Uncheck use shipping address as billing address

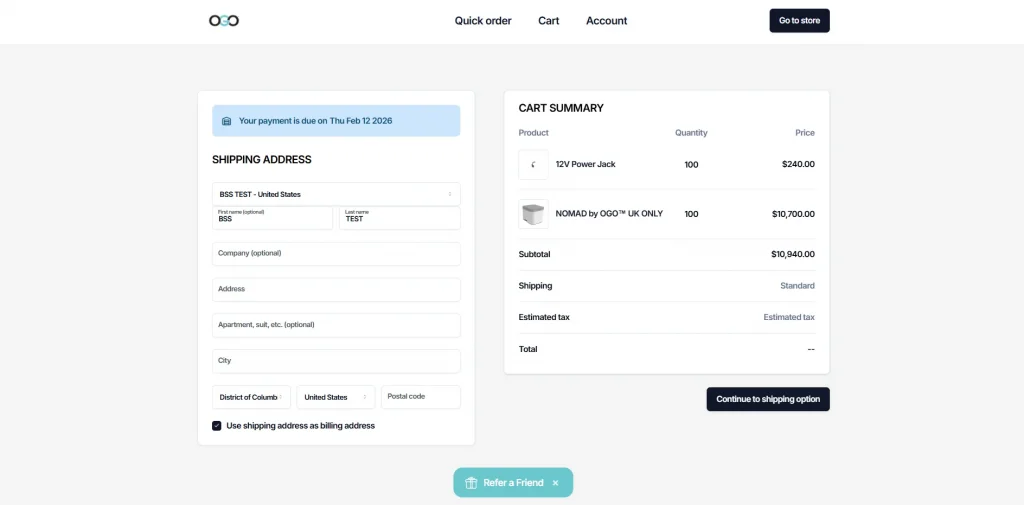[217, 426]
